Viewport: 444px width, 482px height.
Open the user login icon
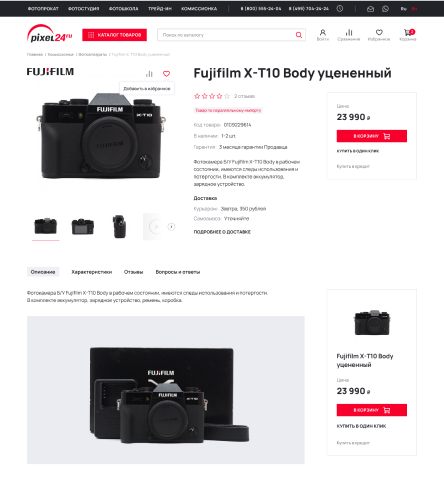(323, 32)
